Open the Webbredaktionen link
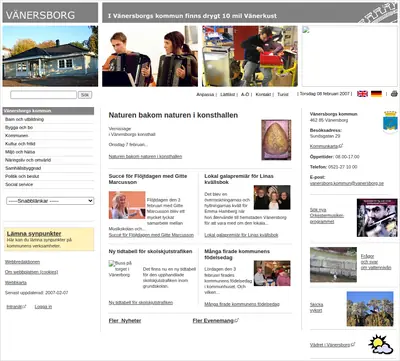The width and height of the screenshot is (400, 361). [22, 262]
